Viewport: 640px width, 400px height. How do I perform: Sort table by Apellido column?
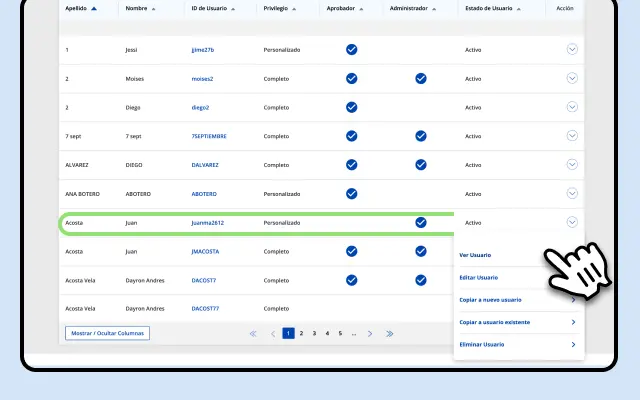(x=81, y=8)
